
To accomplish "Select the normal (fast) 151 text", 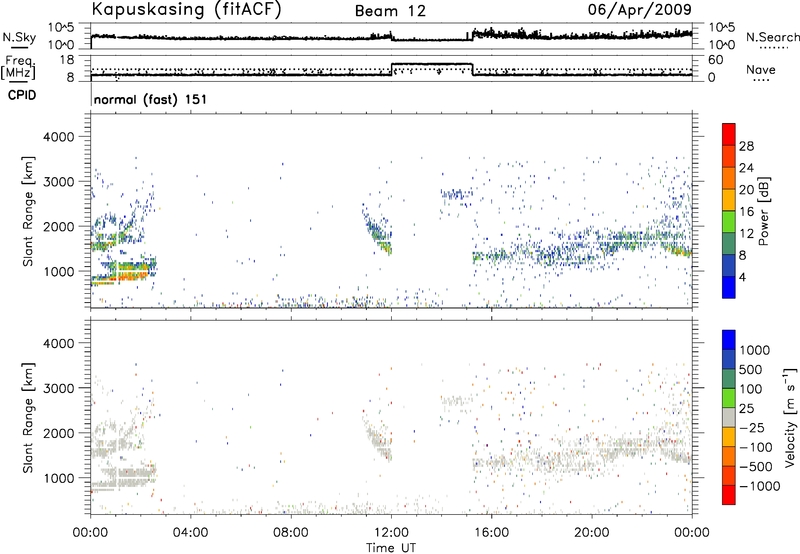I will coord(151,99).
